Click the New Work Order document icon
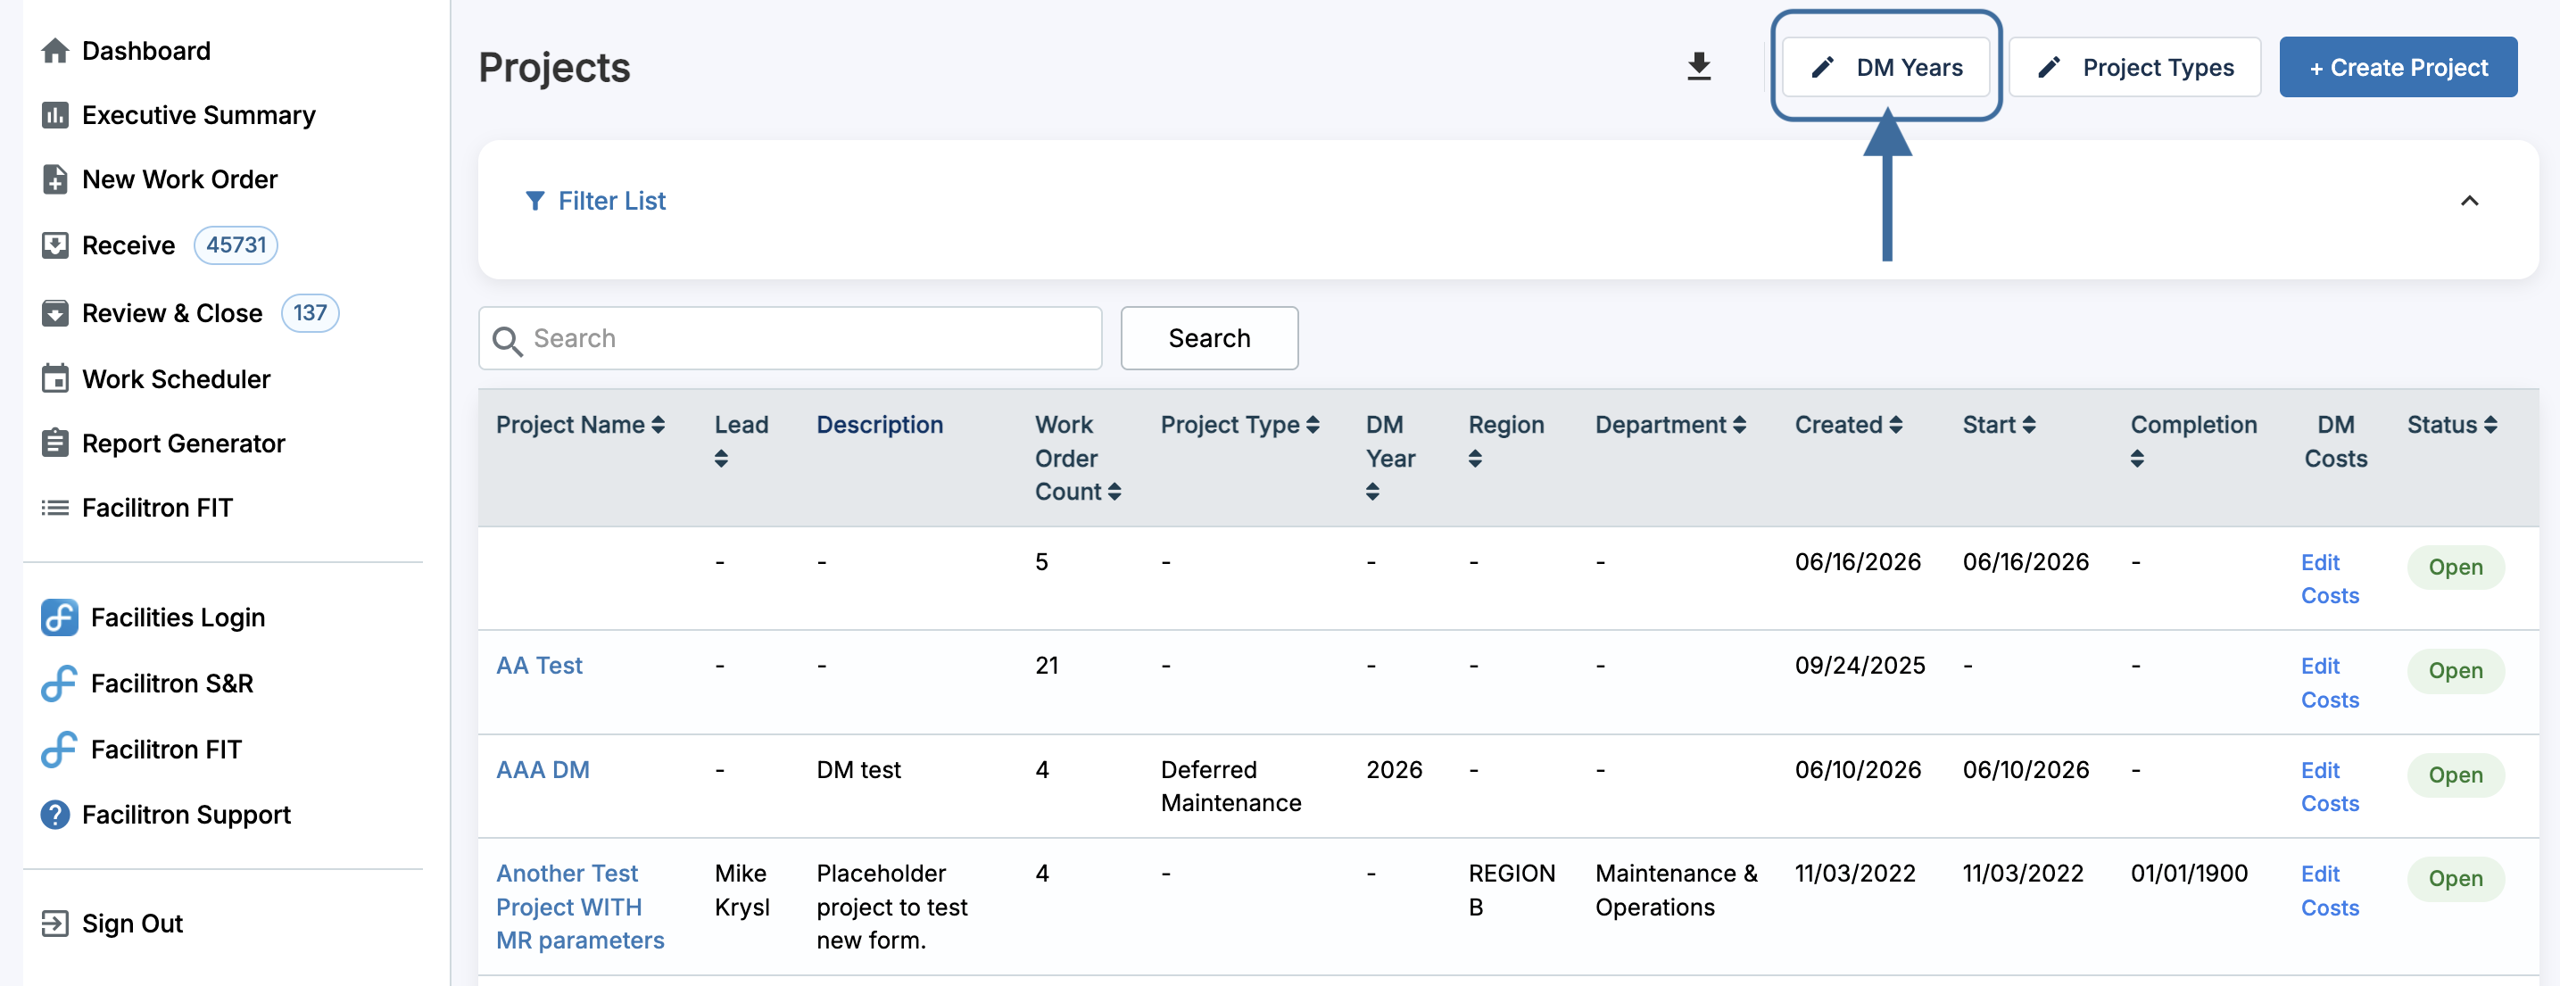The image size is (2560, 986). [x=55, y=179]
